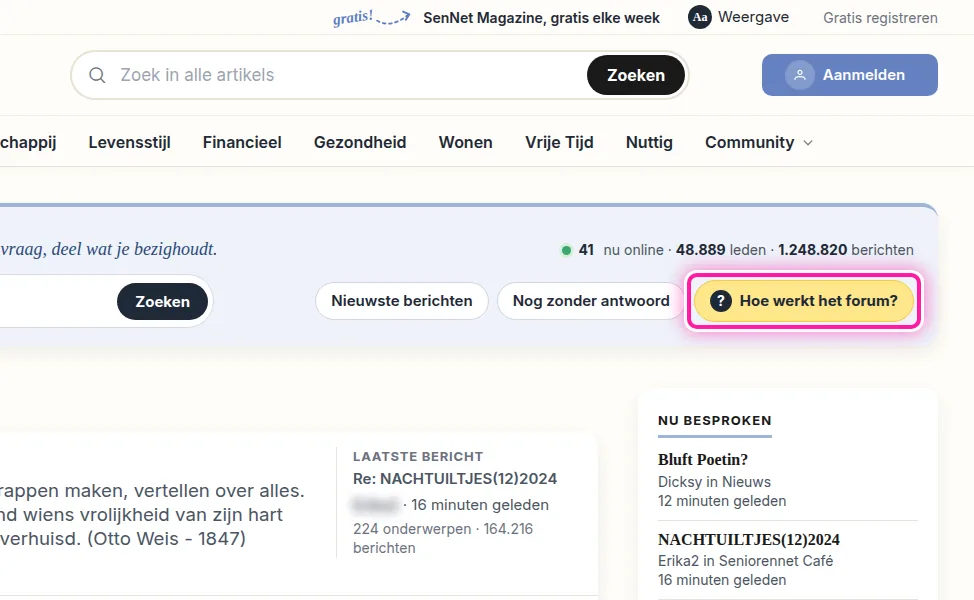Click the Aa display settings icon
The width and height of the screenshot is (974, 600).
click(700, 17)
